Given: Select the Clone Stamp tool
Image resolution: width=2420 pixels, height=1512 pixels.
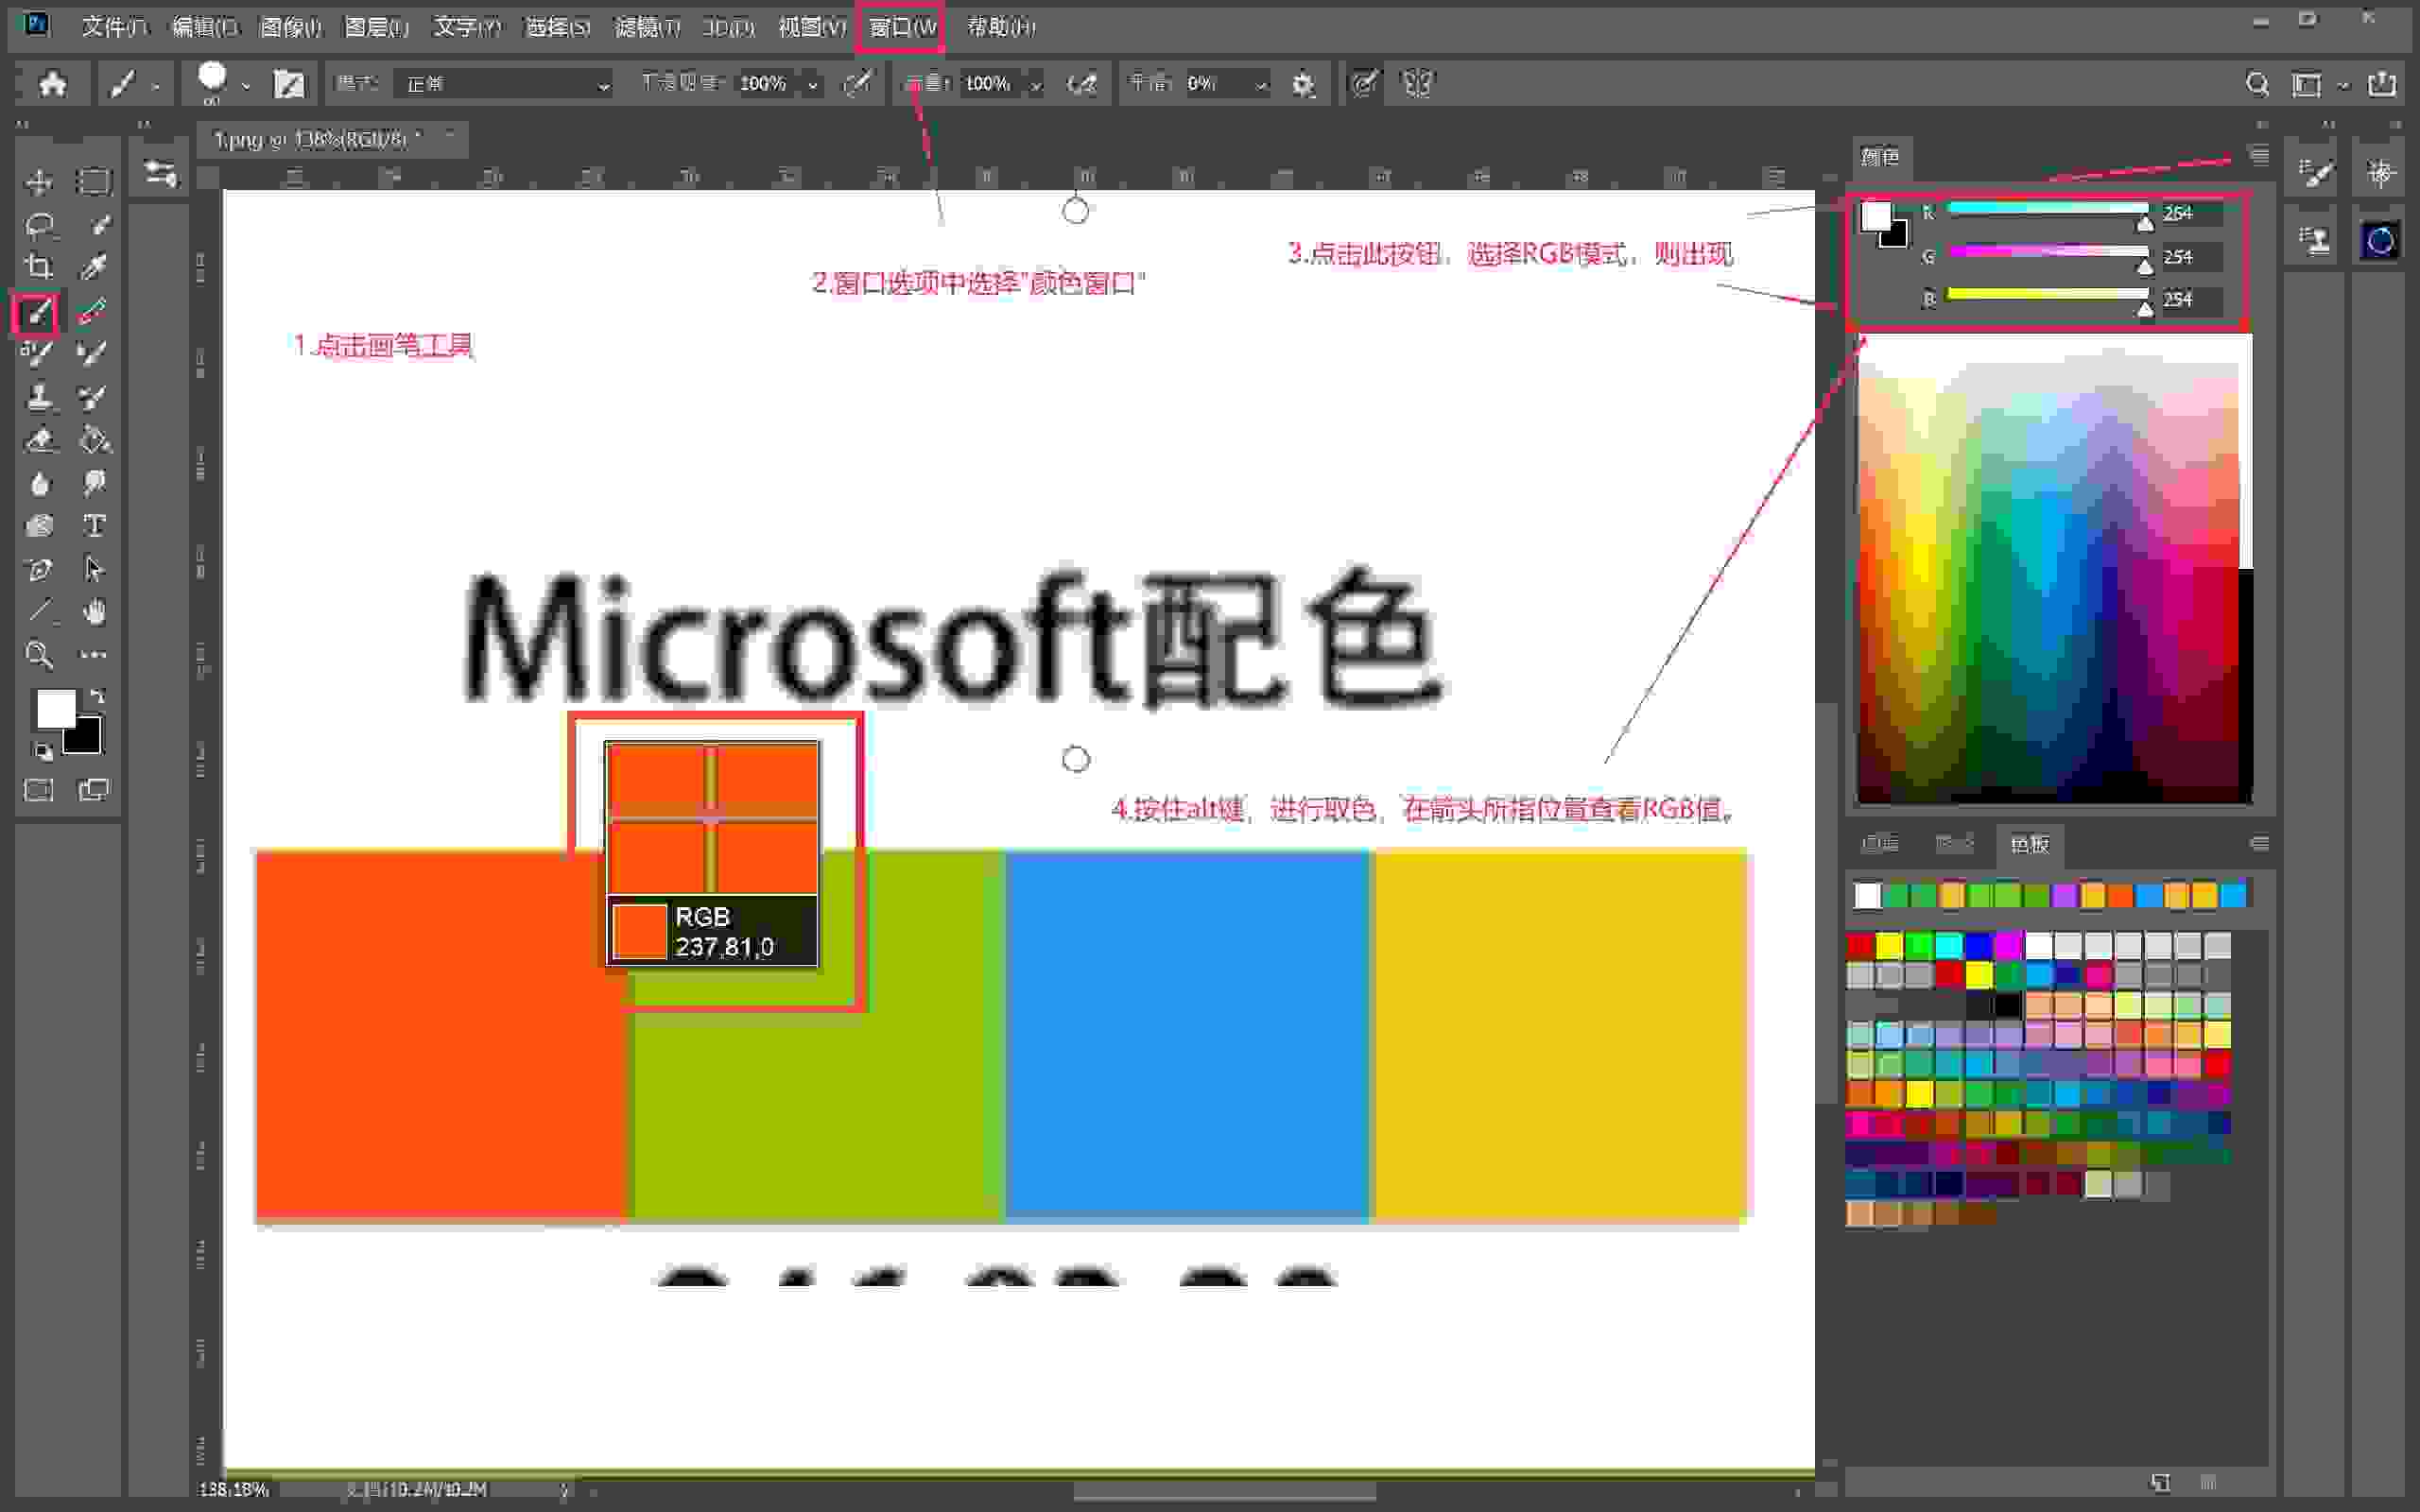Looking at the screenshot, I should [39, 397].
